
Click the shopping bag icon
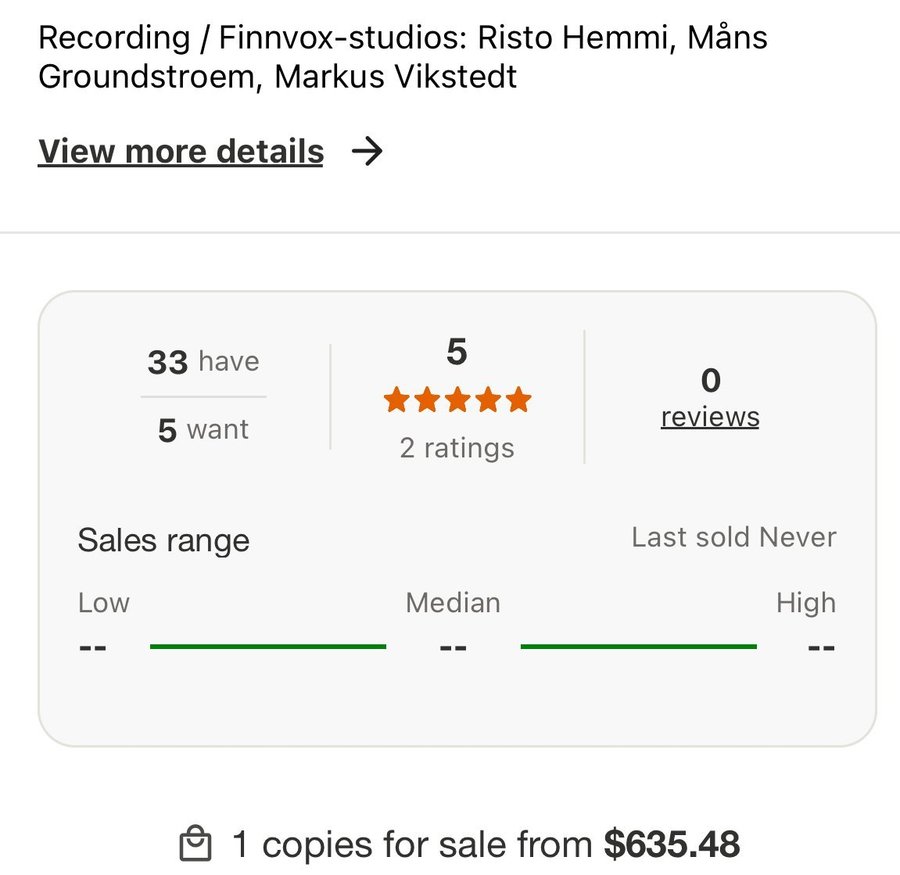click(x=195, y=845)
